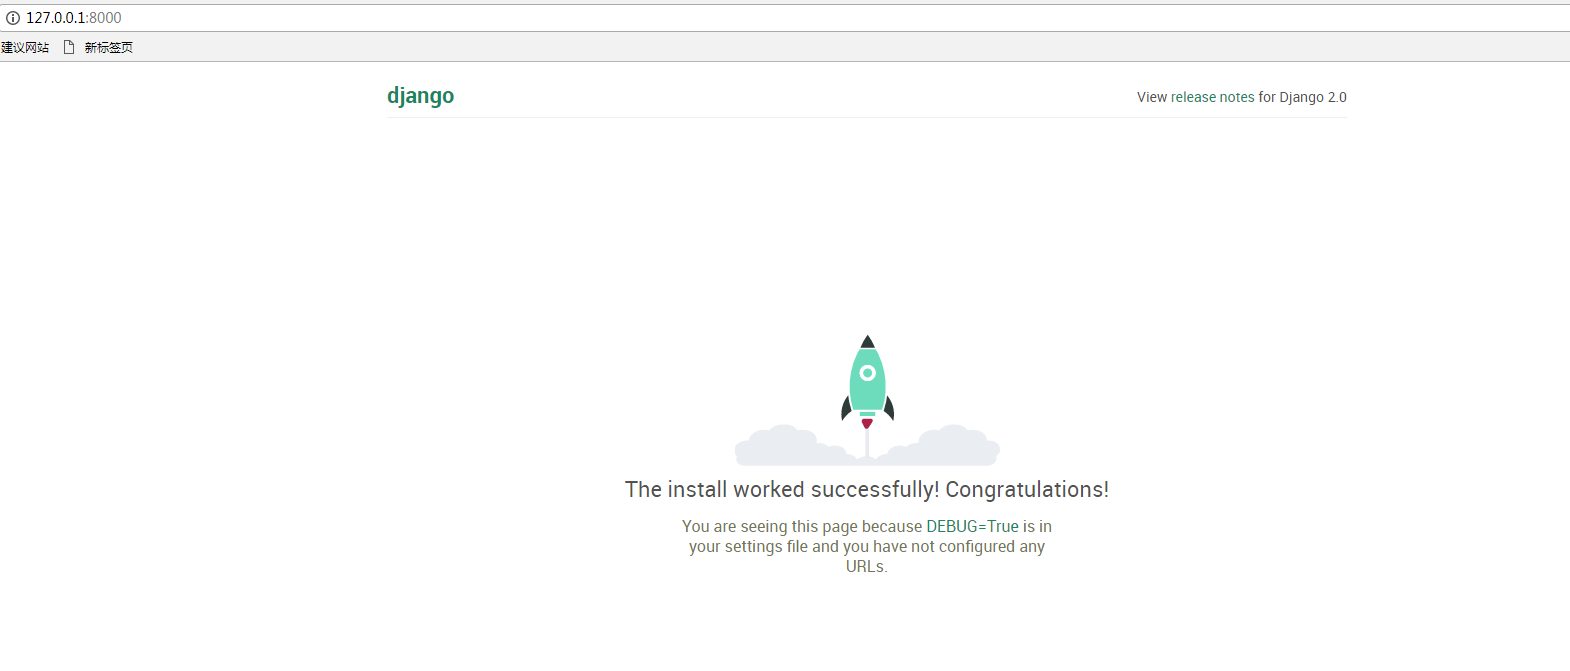This screenshot has width=1570, height=671.
Task: Click the word URLs. in the description
Action: [867, 566]
